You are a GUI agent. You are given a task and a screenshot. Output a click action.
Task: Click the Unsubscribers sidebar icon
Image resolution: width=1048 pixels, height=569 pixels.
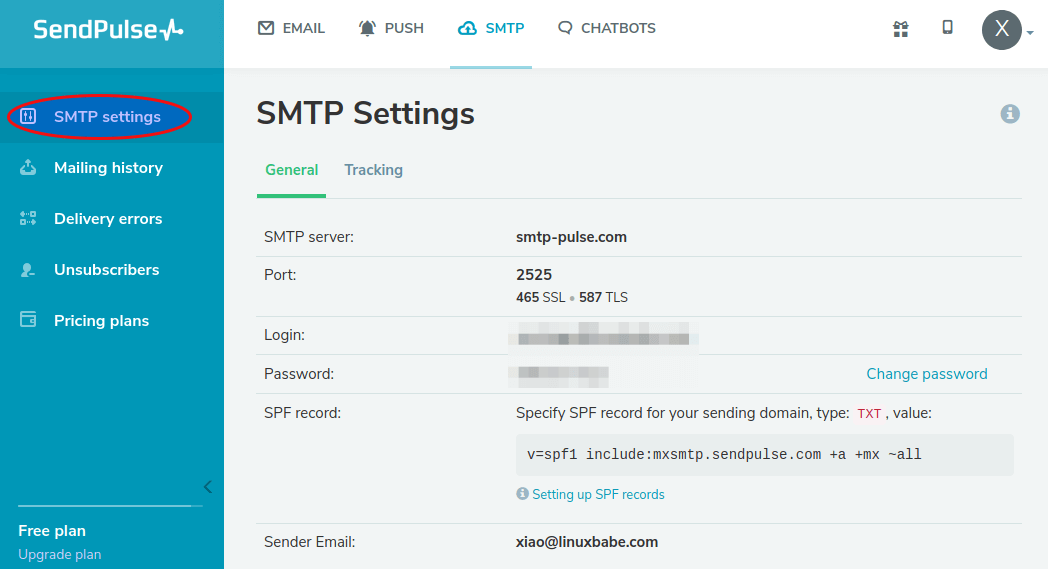28,270
